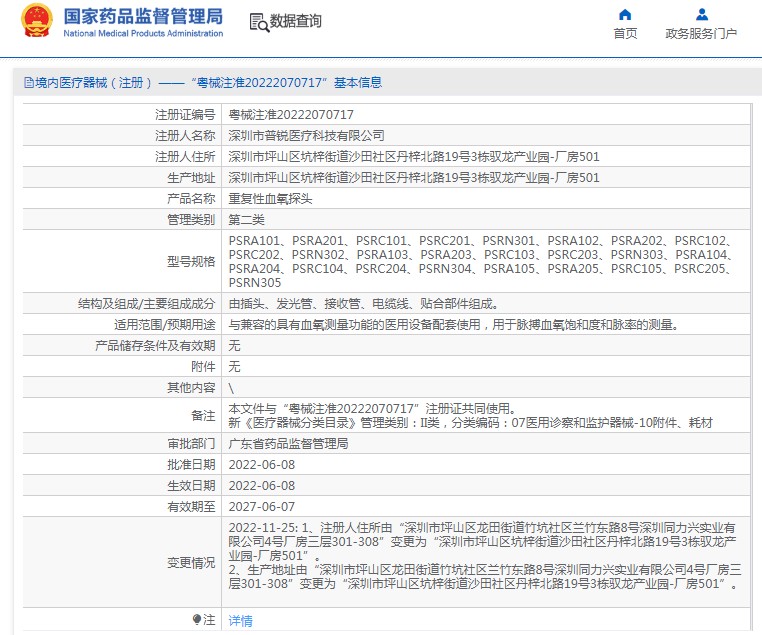Click the 政务服务门户 user icon

(701, 15)
